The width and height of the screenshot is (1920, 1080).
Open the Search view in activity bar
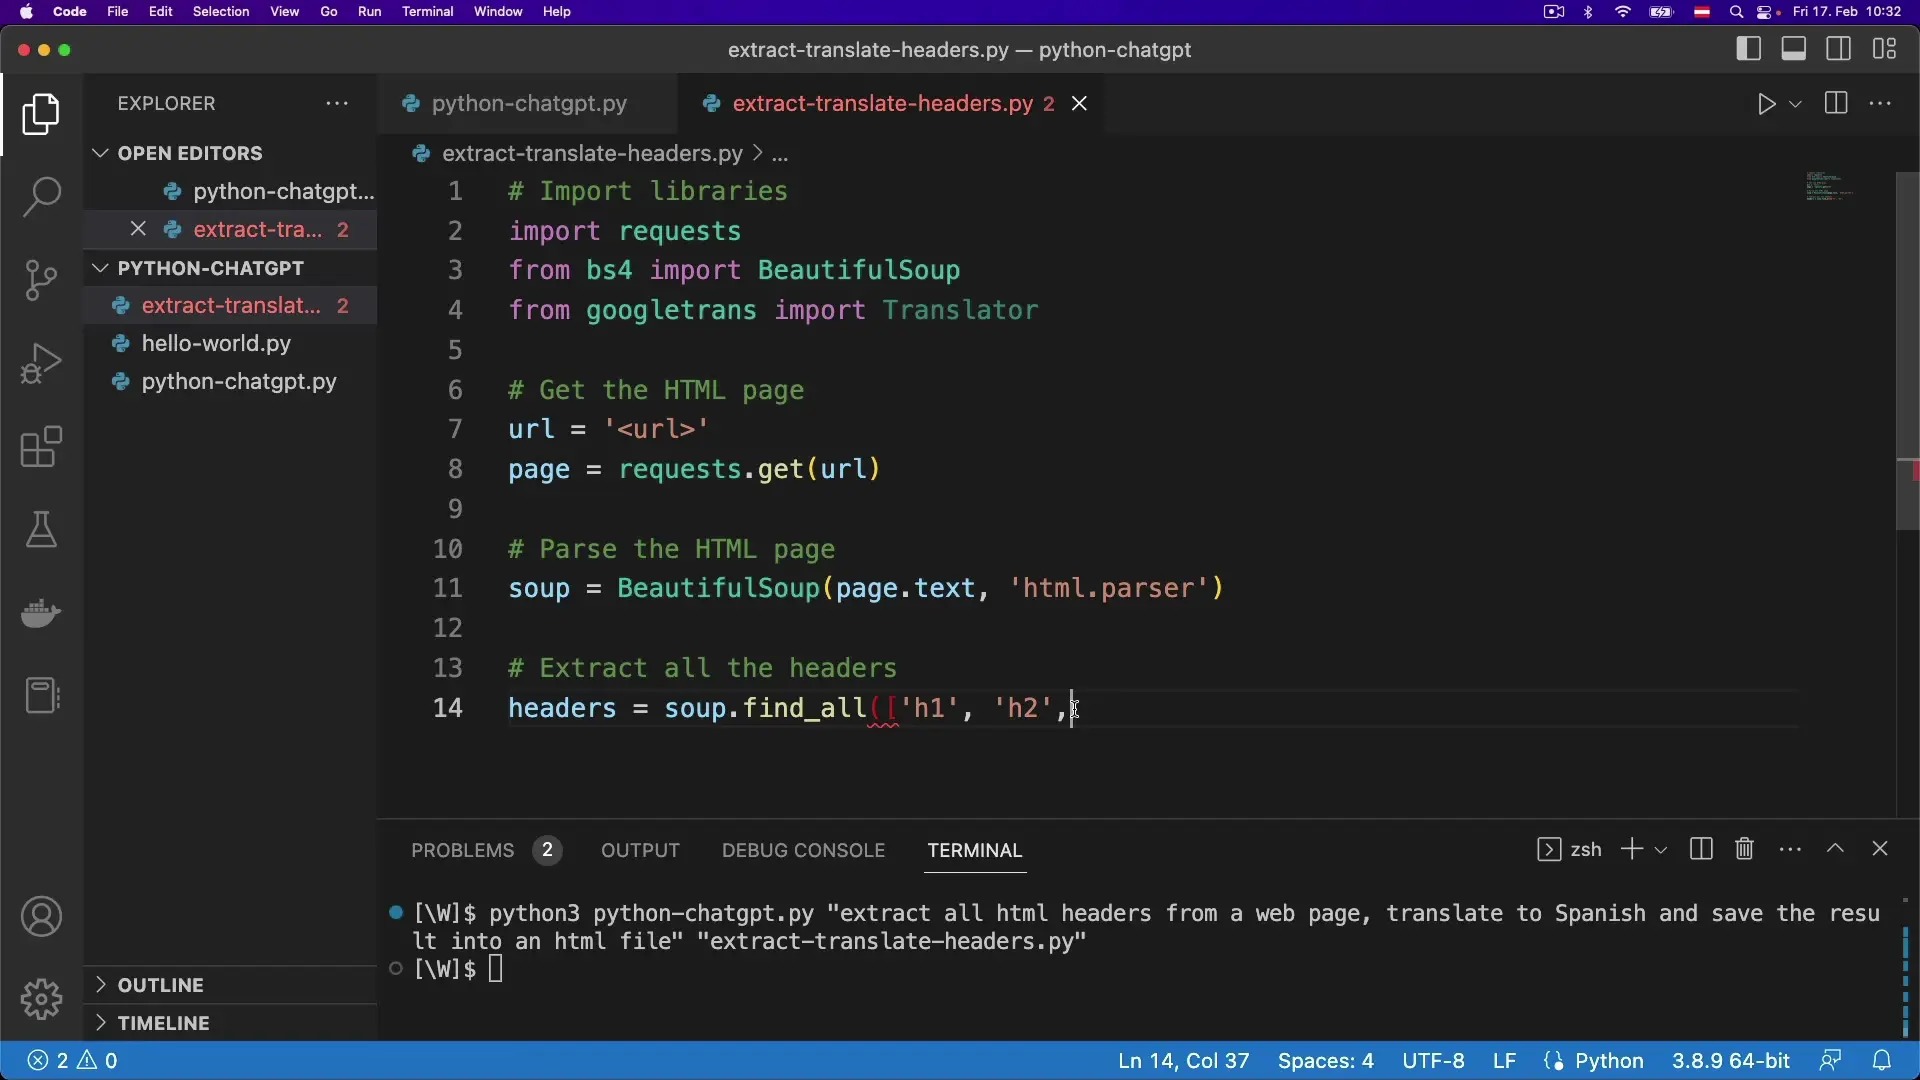(41, 196)
